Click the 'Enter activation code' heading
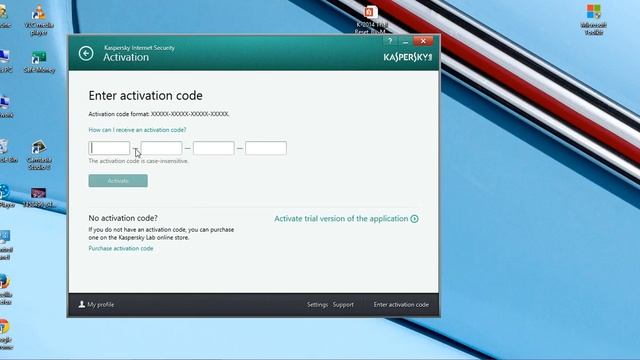The image size is (640, 360). (x=145, y=96)
